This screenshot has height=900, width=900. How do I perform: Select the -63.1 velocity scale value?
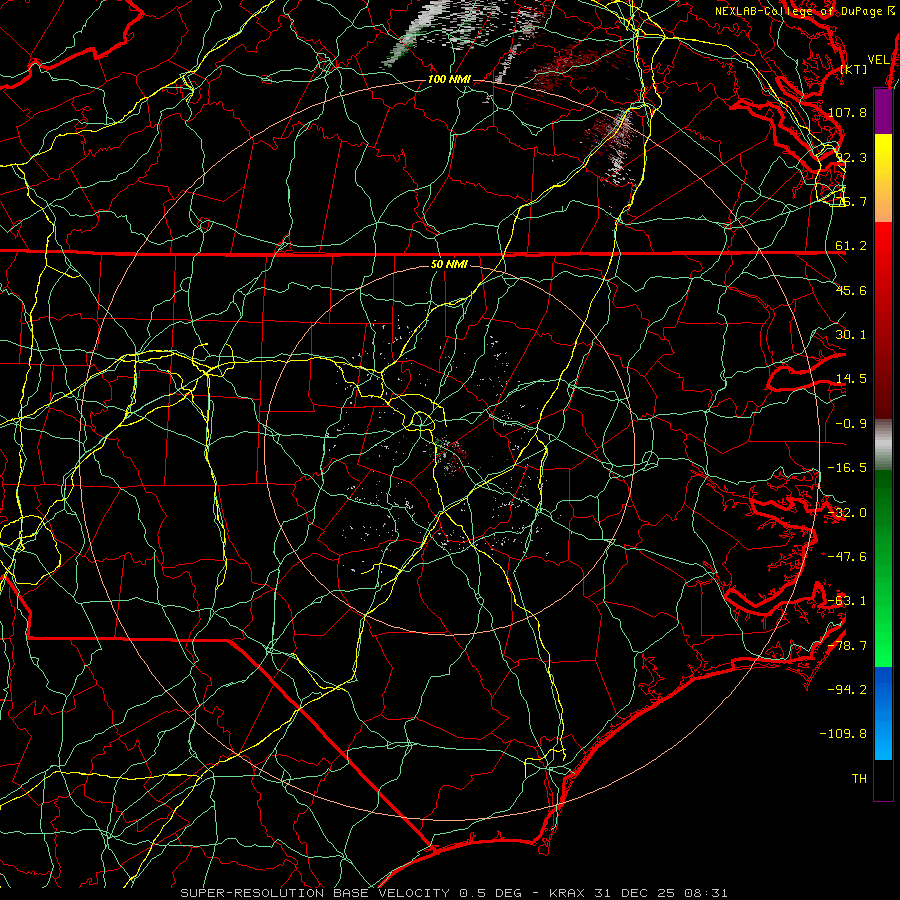pyautogui.click(x=848, y=601)
